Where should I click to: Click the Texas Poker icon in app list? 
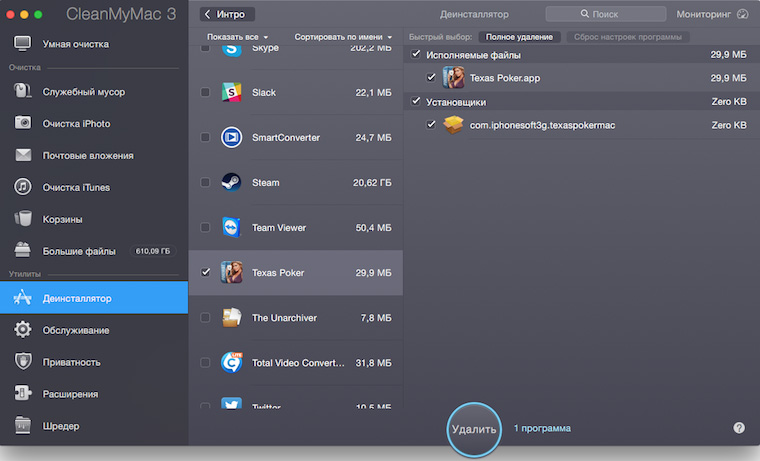tap(232, 272)
